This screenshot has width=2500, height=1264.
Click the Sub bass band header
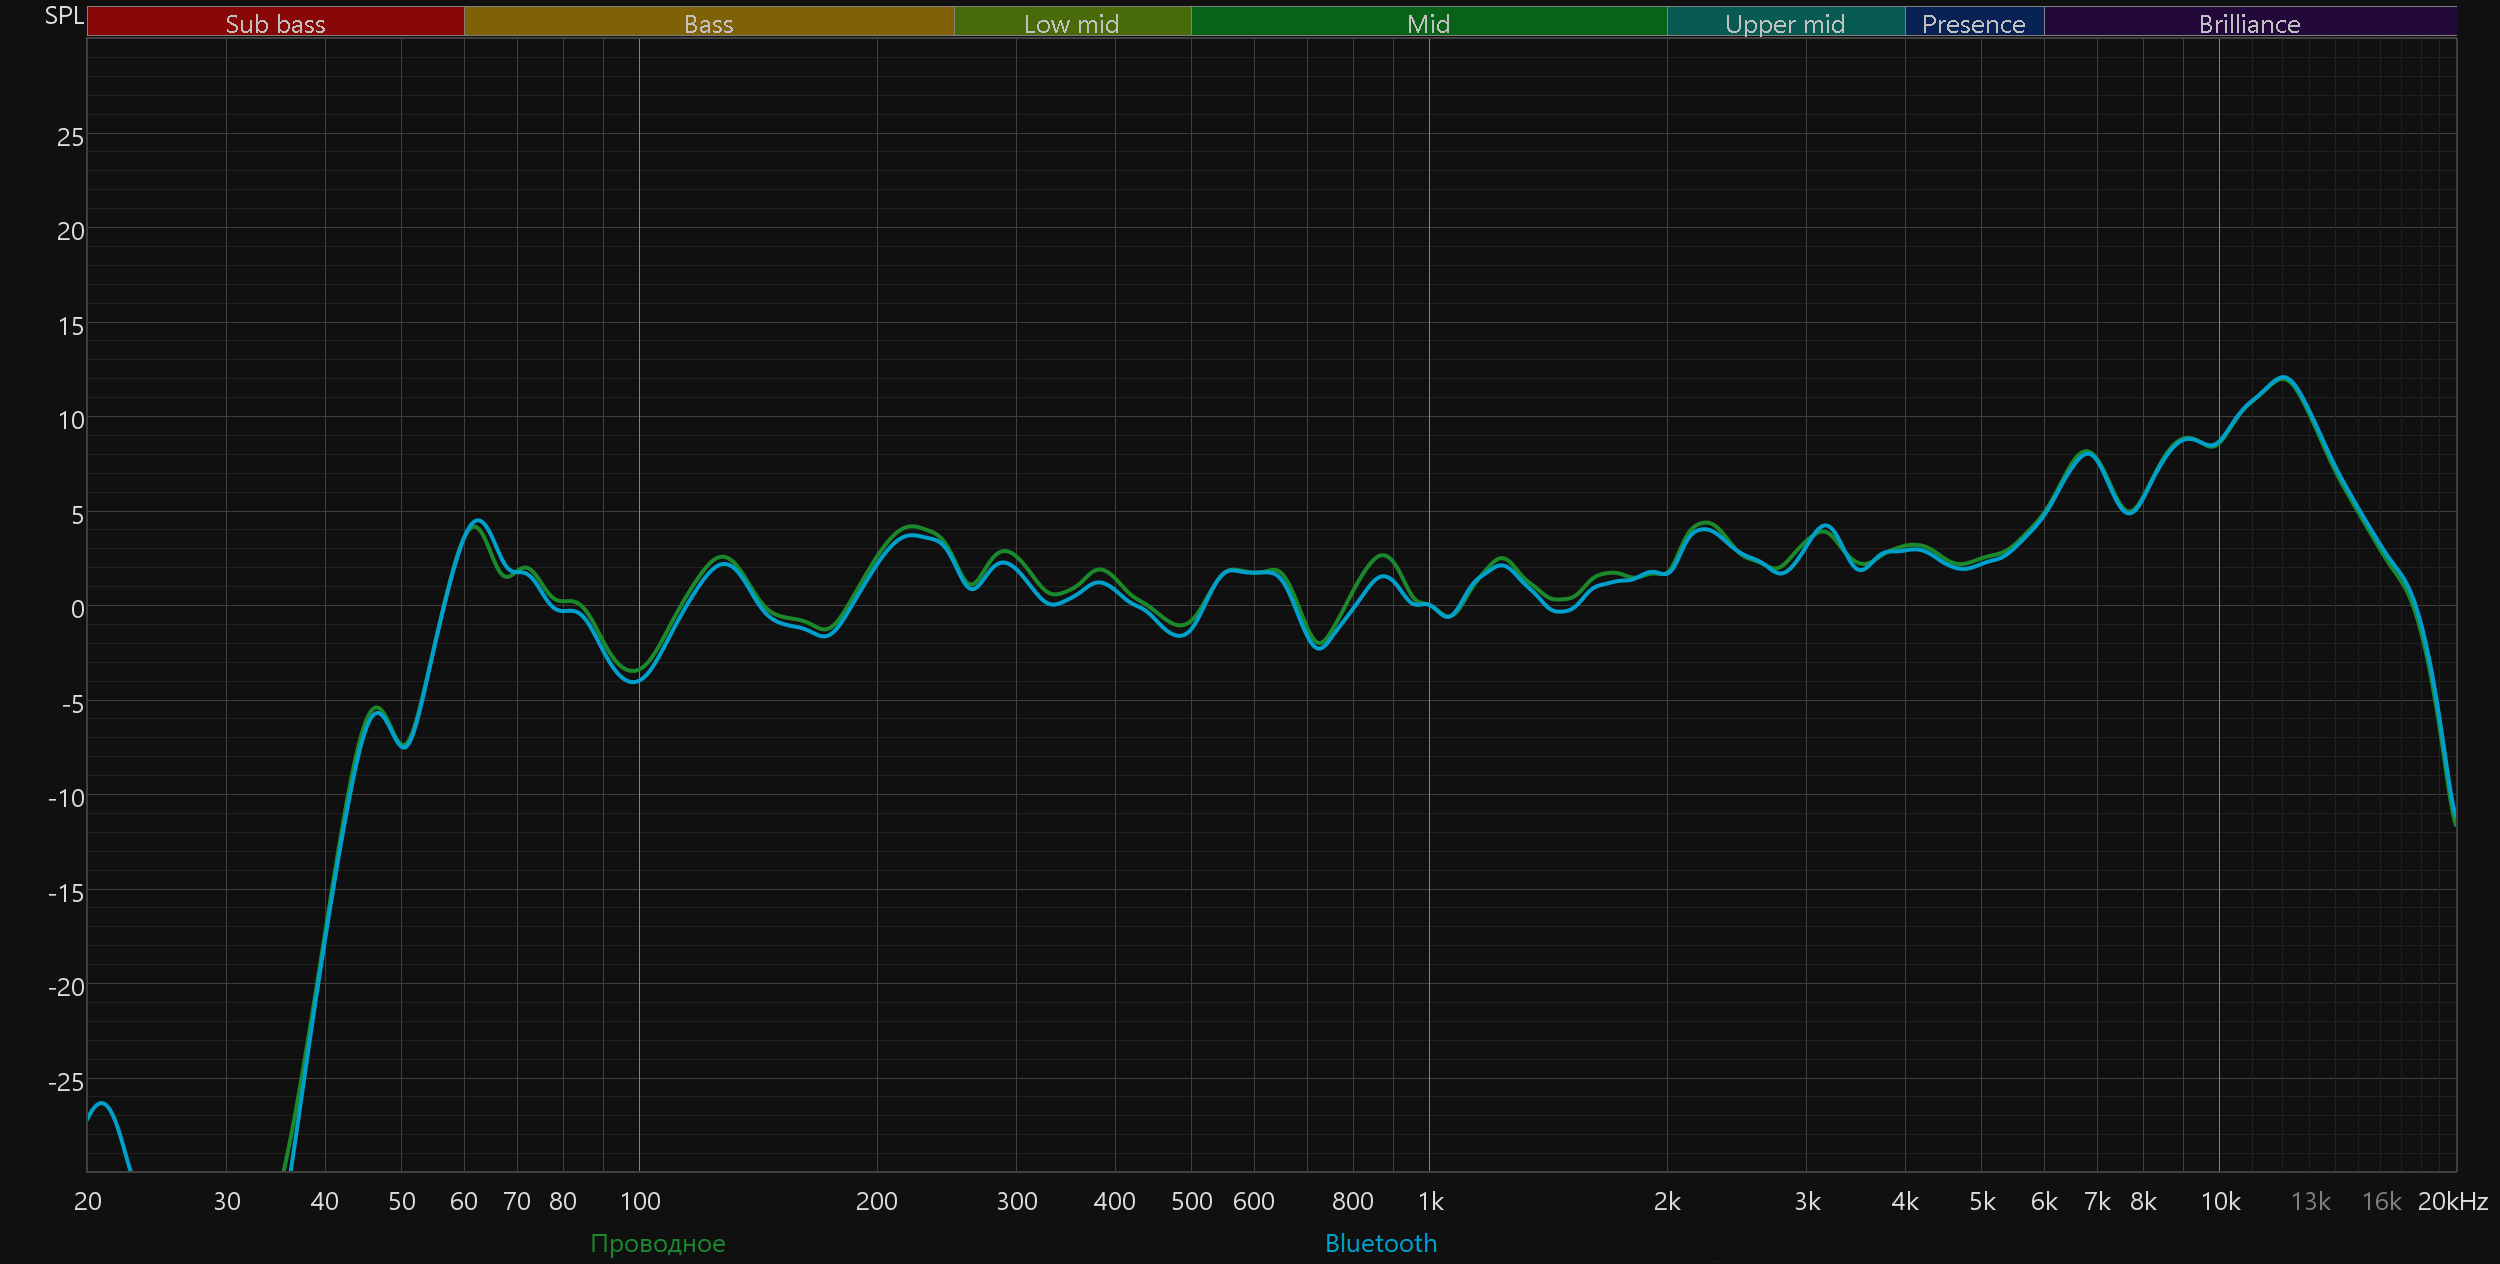point(275,23)
